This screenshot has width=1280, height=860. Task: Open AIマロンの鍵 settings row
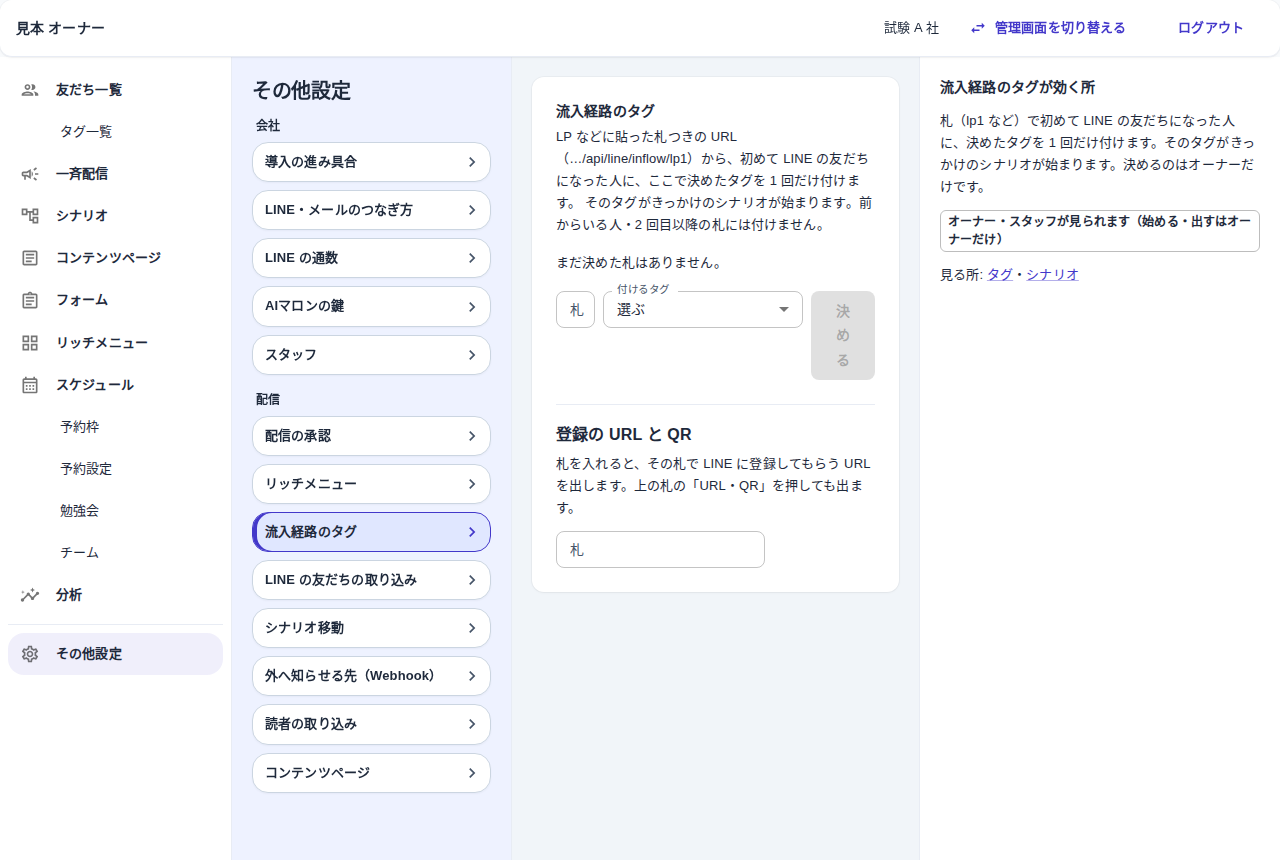pos(371,306)
